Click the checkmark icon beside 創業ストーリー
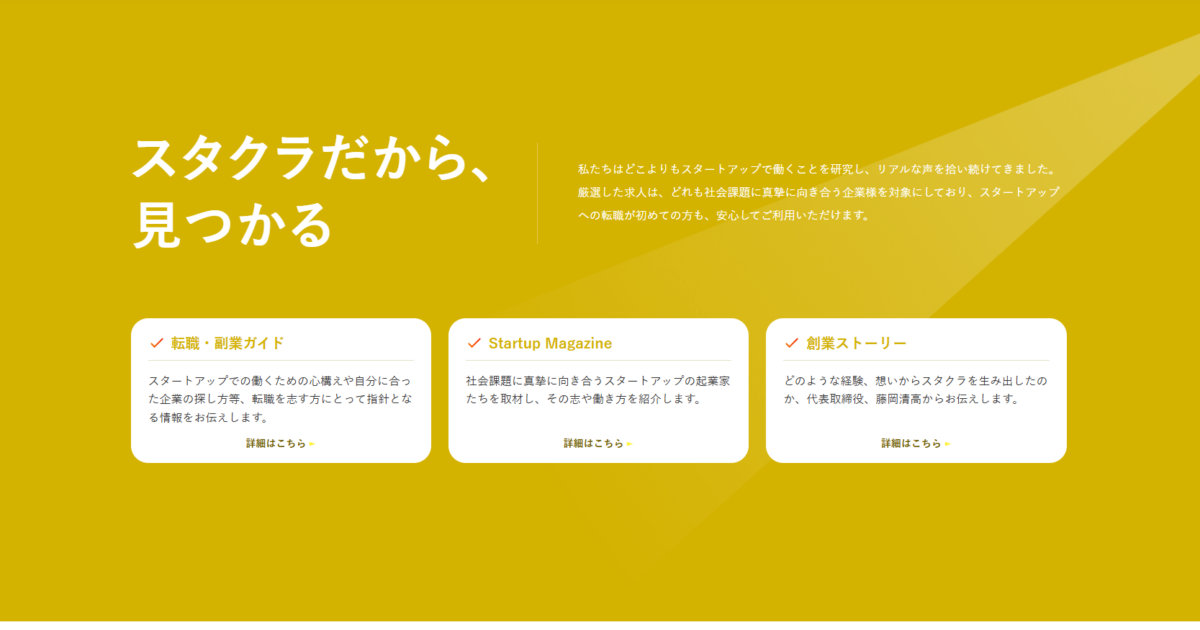 [x=792, y=343]
